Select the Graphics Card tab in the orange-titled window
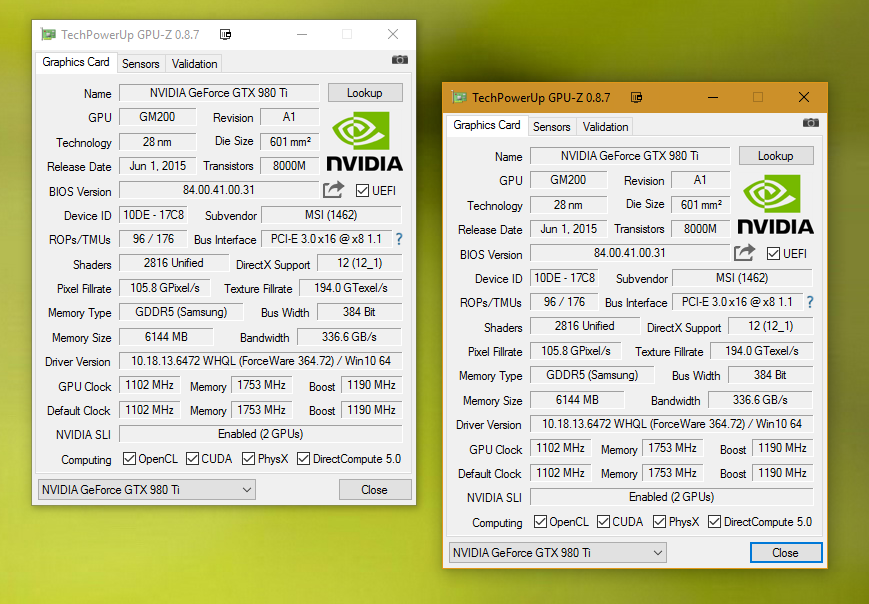The image size is (869, 604). pyautogui.click(x=487, y=125)
